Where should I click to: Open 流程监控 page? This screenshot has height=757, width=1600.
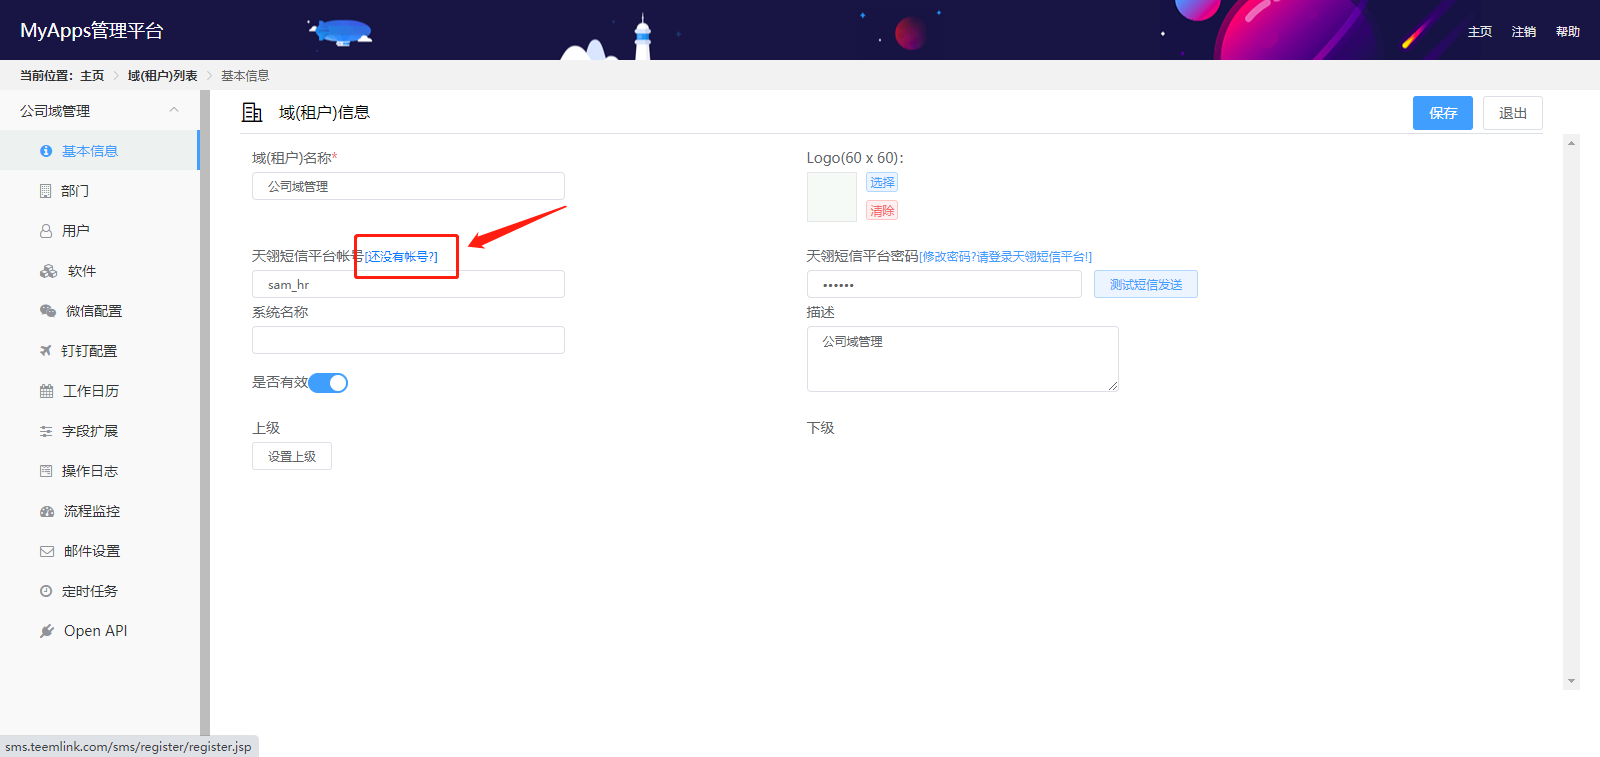tap(99, 511)
